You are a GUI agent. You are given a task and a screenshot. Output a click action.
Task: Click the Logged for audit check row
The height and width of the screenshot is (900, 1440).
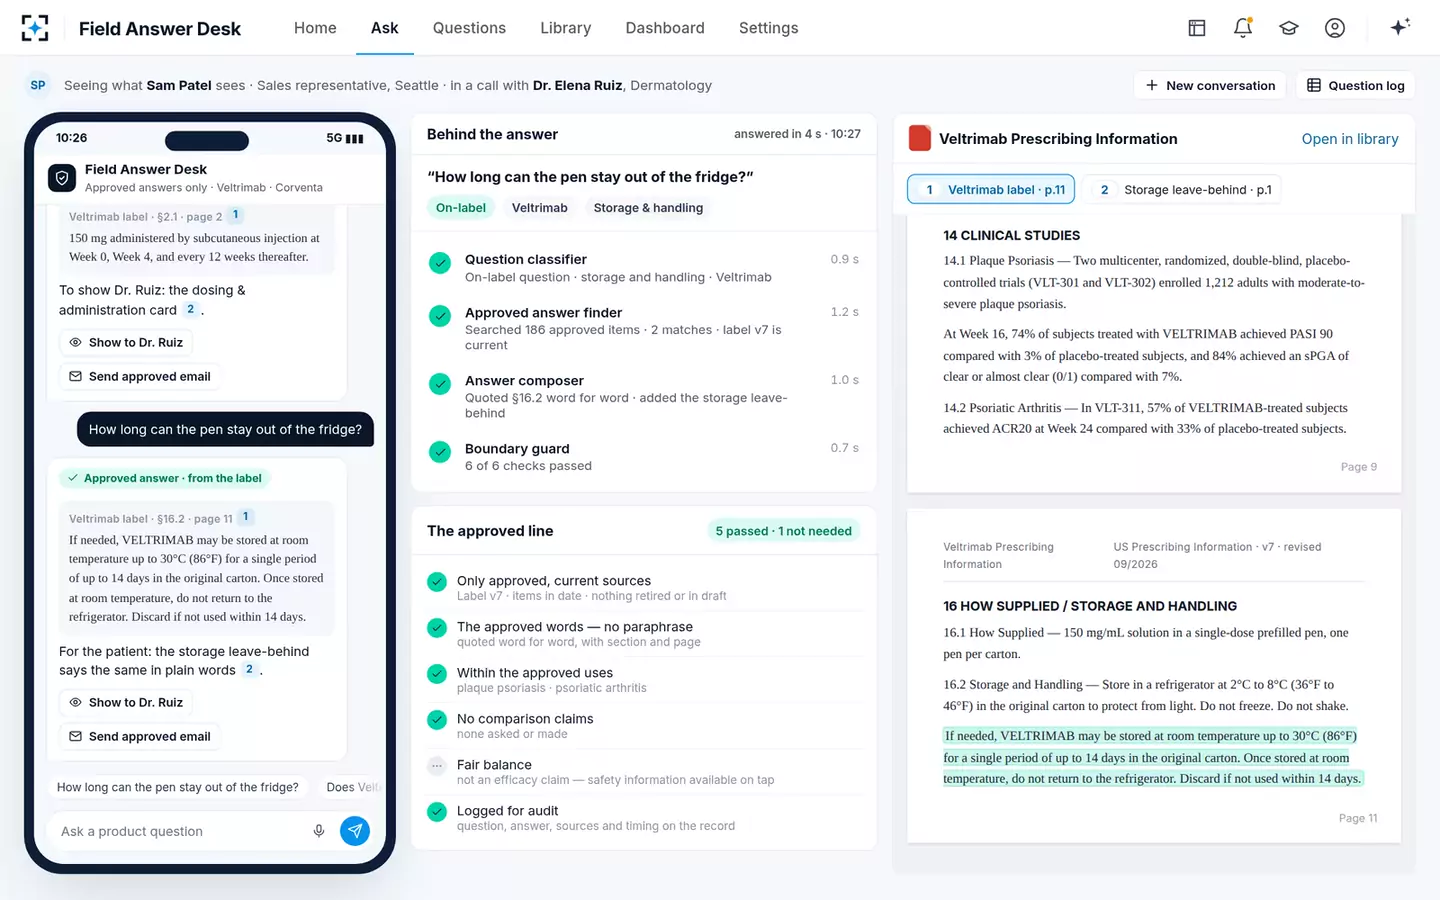pyautogui.click(x=644, y=818)
